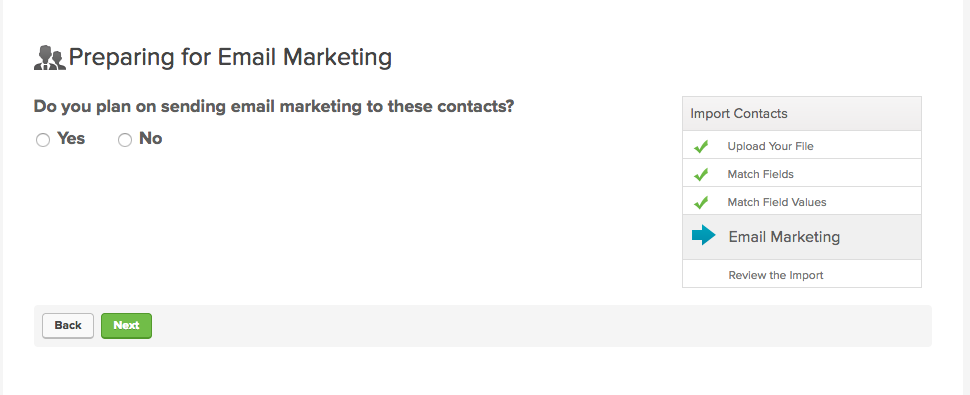Click the green checkmark beside Match Field Values
The image size is (970, 395).
click(x=701, y=202)
